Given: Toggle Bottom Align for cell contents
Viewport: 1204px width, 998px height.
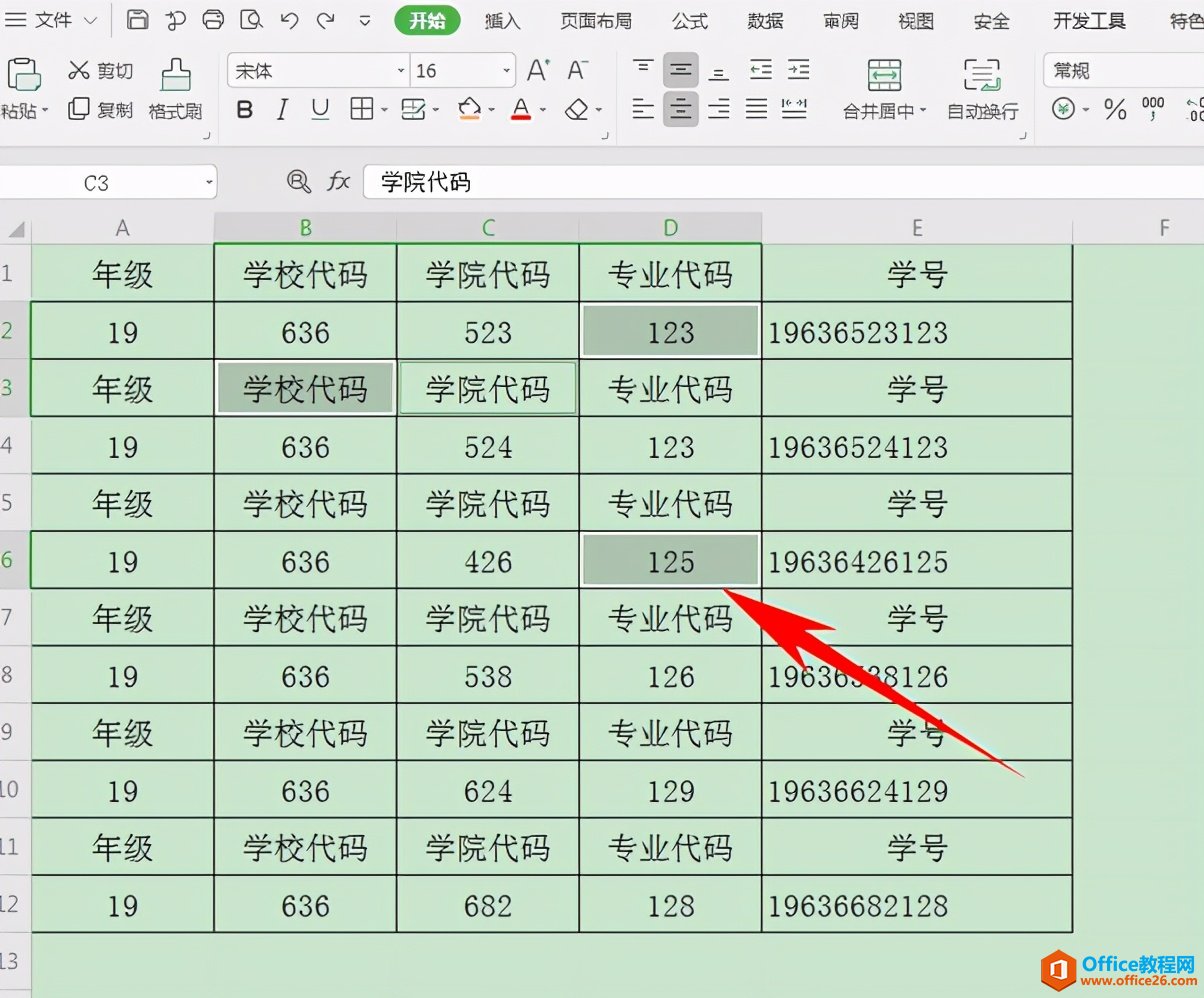Looking at the screenshot, I should 718,70.
